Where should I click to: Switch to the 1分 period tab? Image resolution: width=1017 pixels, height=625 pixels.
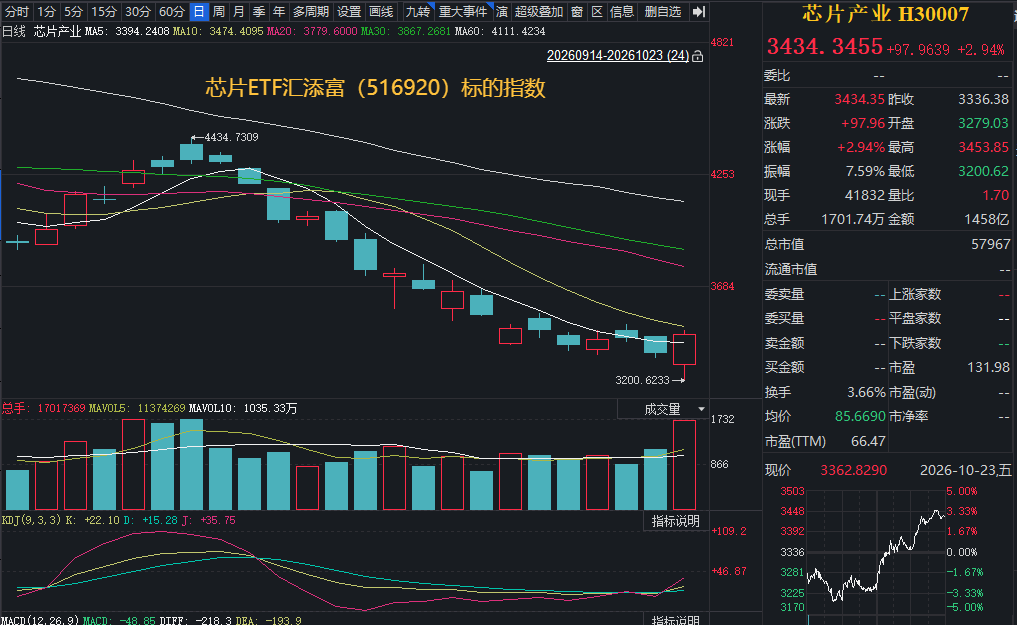point(46,12)
